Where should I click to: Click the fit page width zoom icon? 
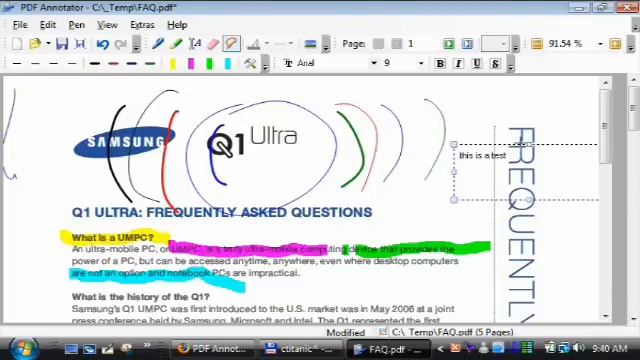coord(537,44)
